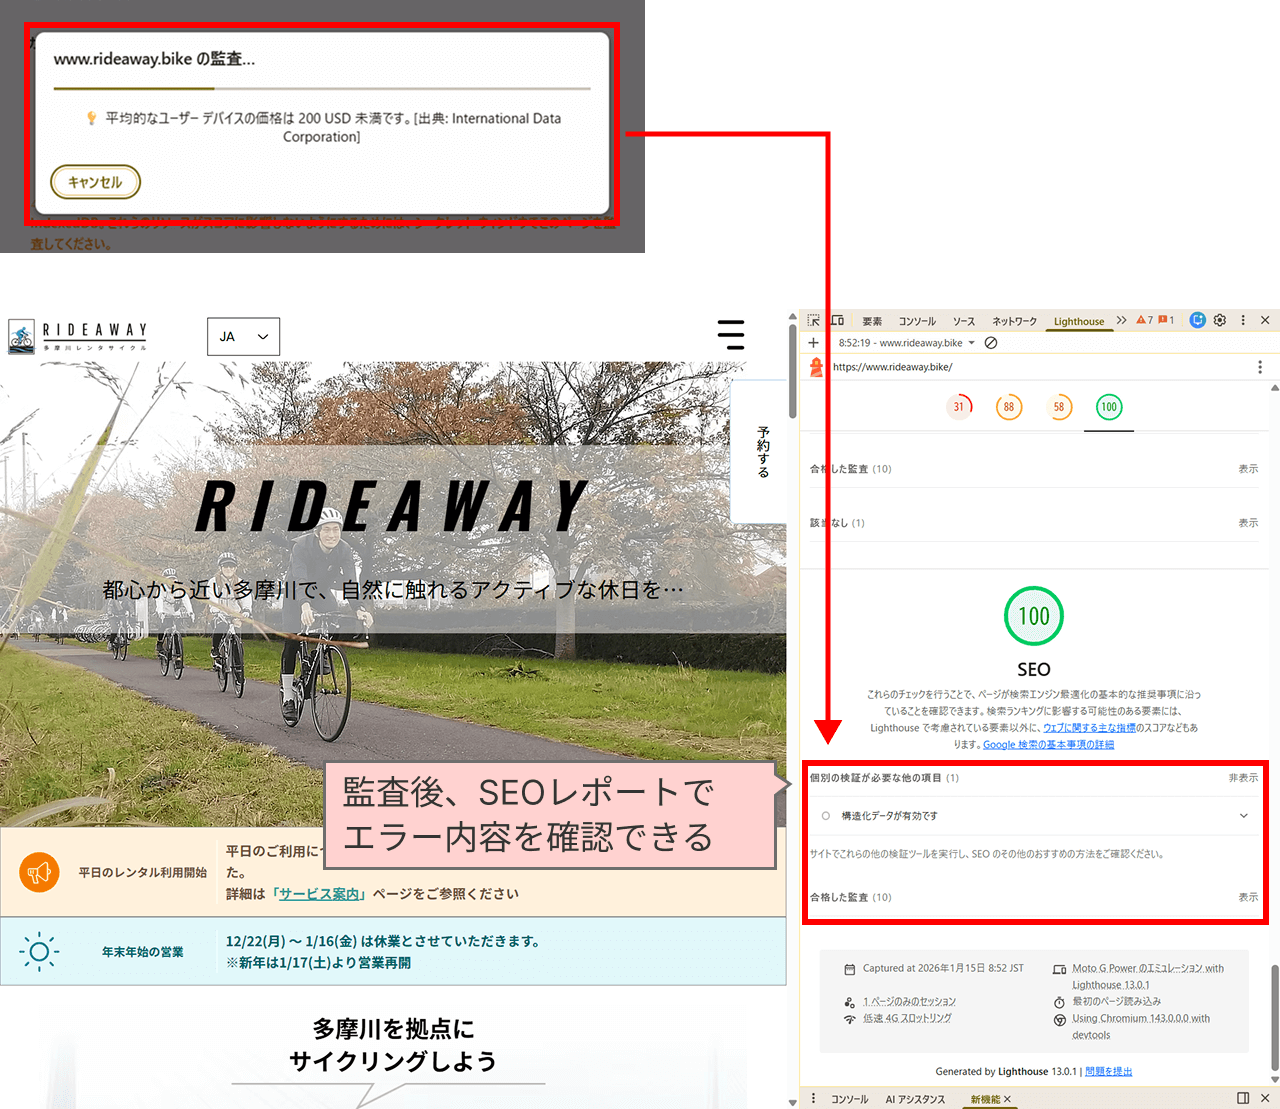Open Lighthouse report tools three-dot menu
This screenshot has width=1280, height=1109.
(1259, 367)
